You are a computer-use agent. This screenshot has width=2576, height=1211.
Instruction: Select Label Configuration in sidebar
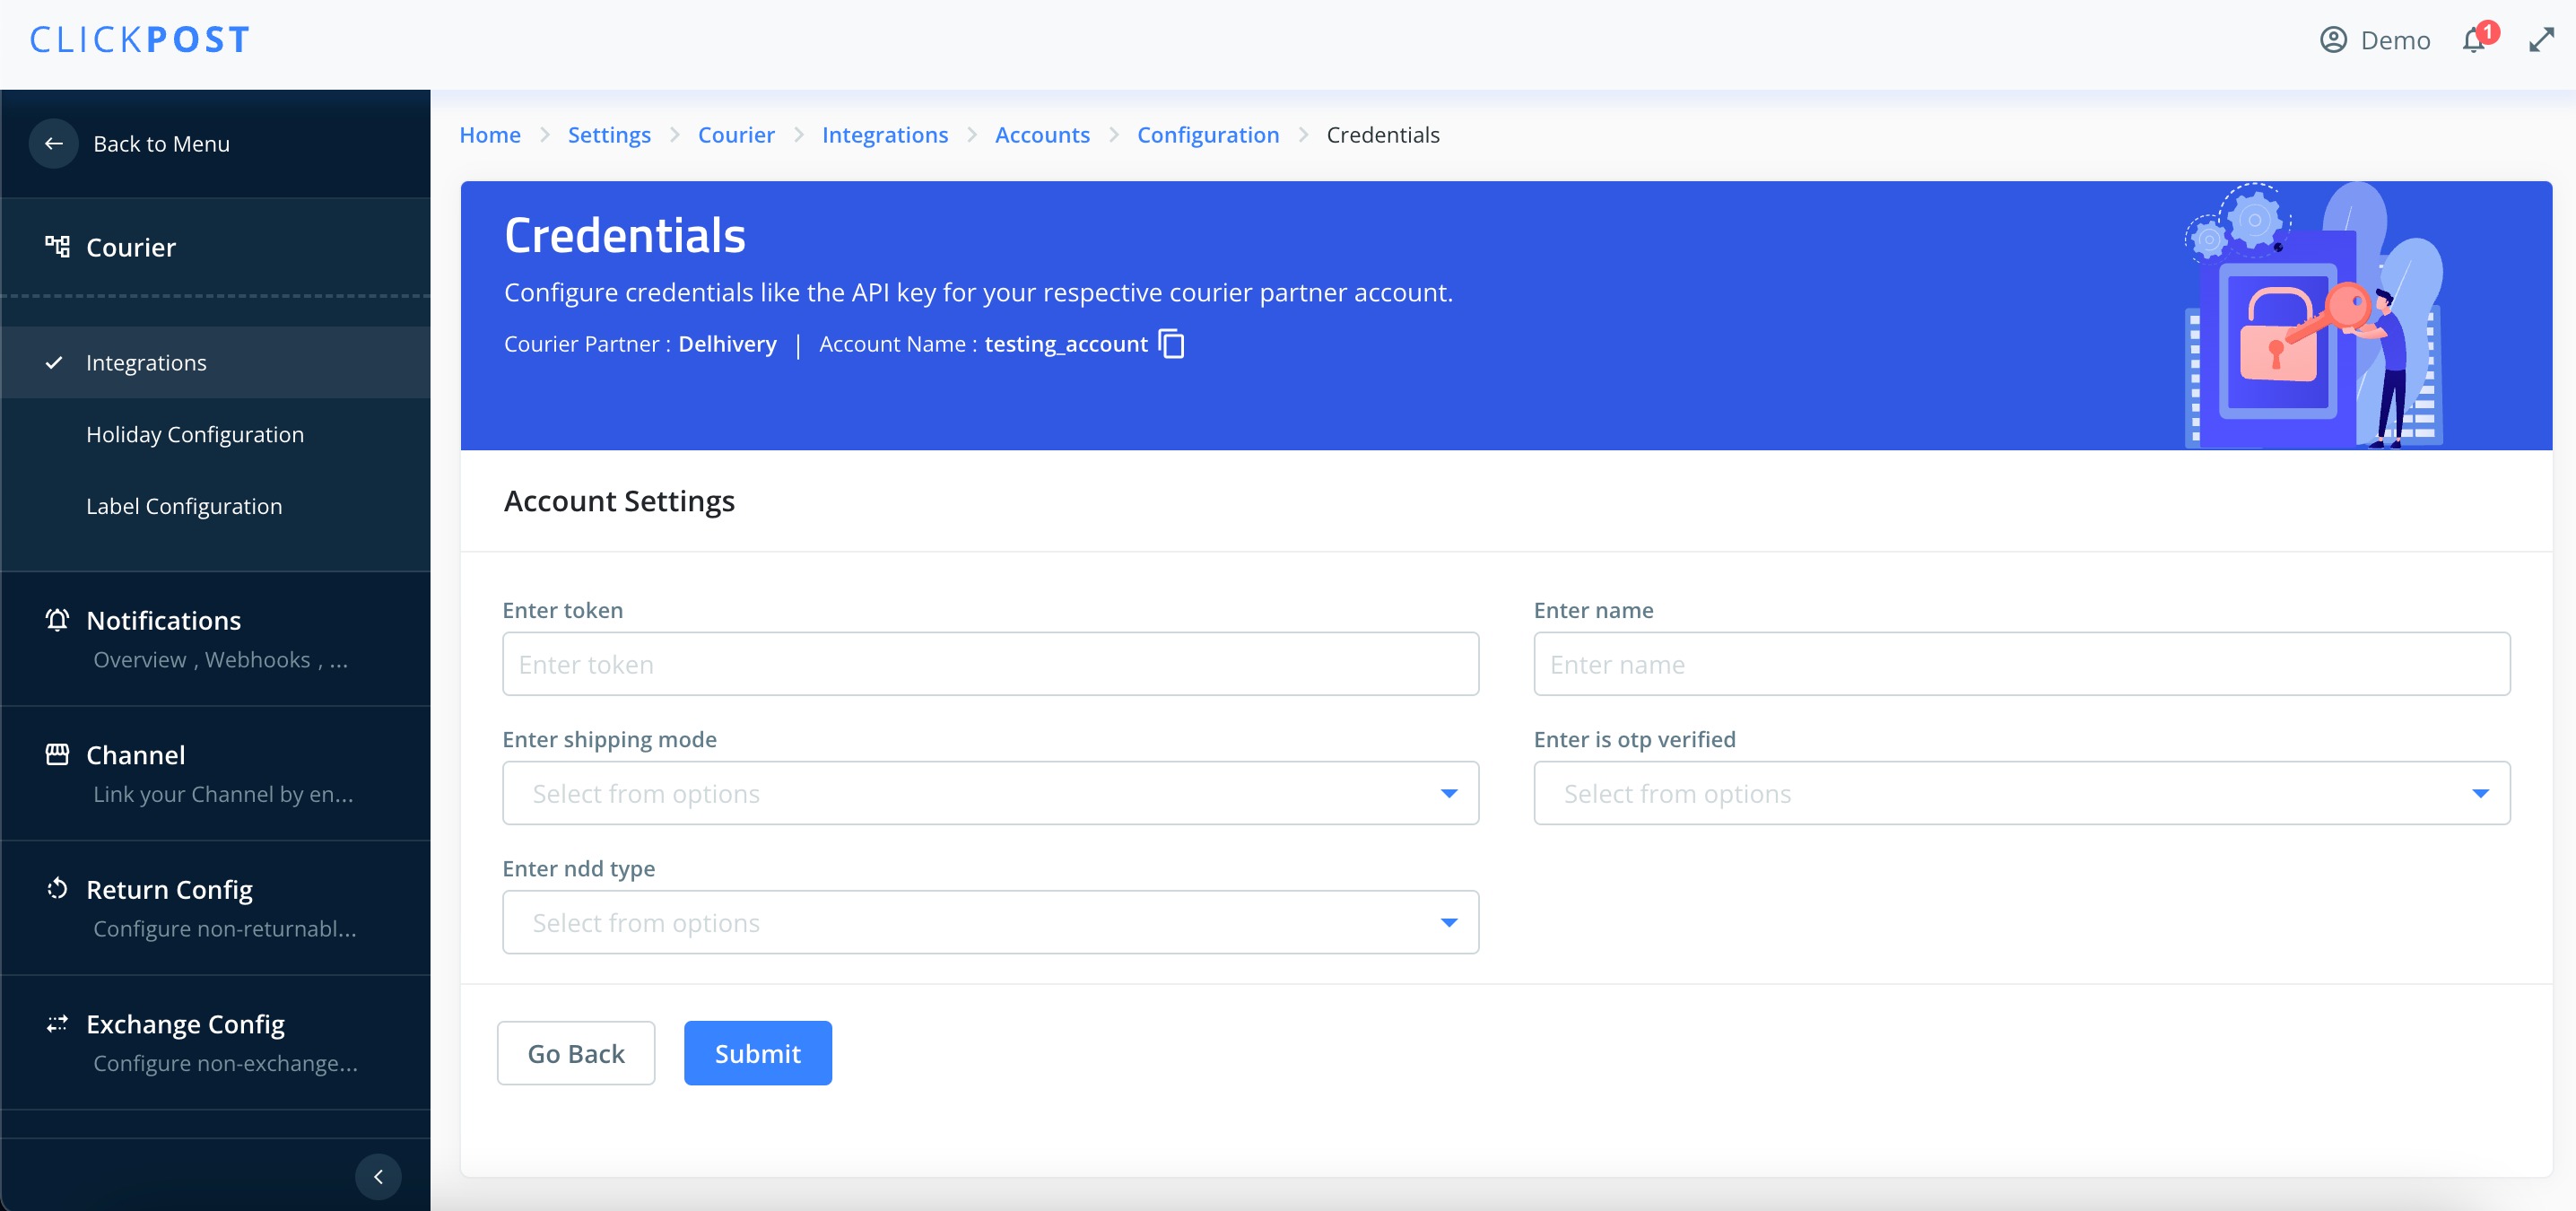[184, 506]
